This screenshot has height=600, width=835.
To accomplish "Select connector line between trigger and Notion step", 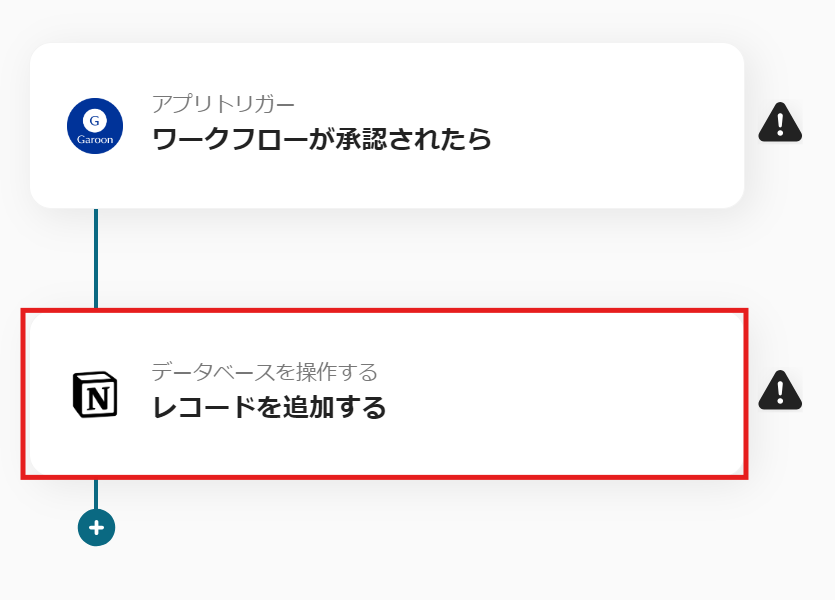I will 96,258.
